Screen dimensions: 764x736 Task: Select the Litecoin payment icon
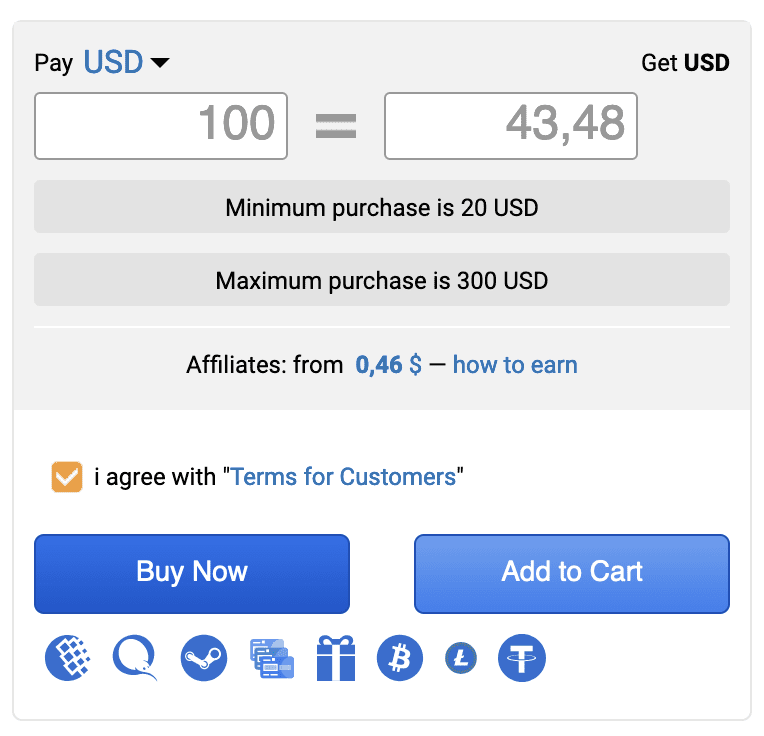click(461, 658)
